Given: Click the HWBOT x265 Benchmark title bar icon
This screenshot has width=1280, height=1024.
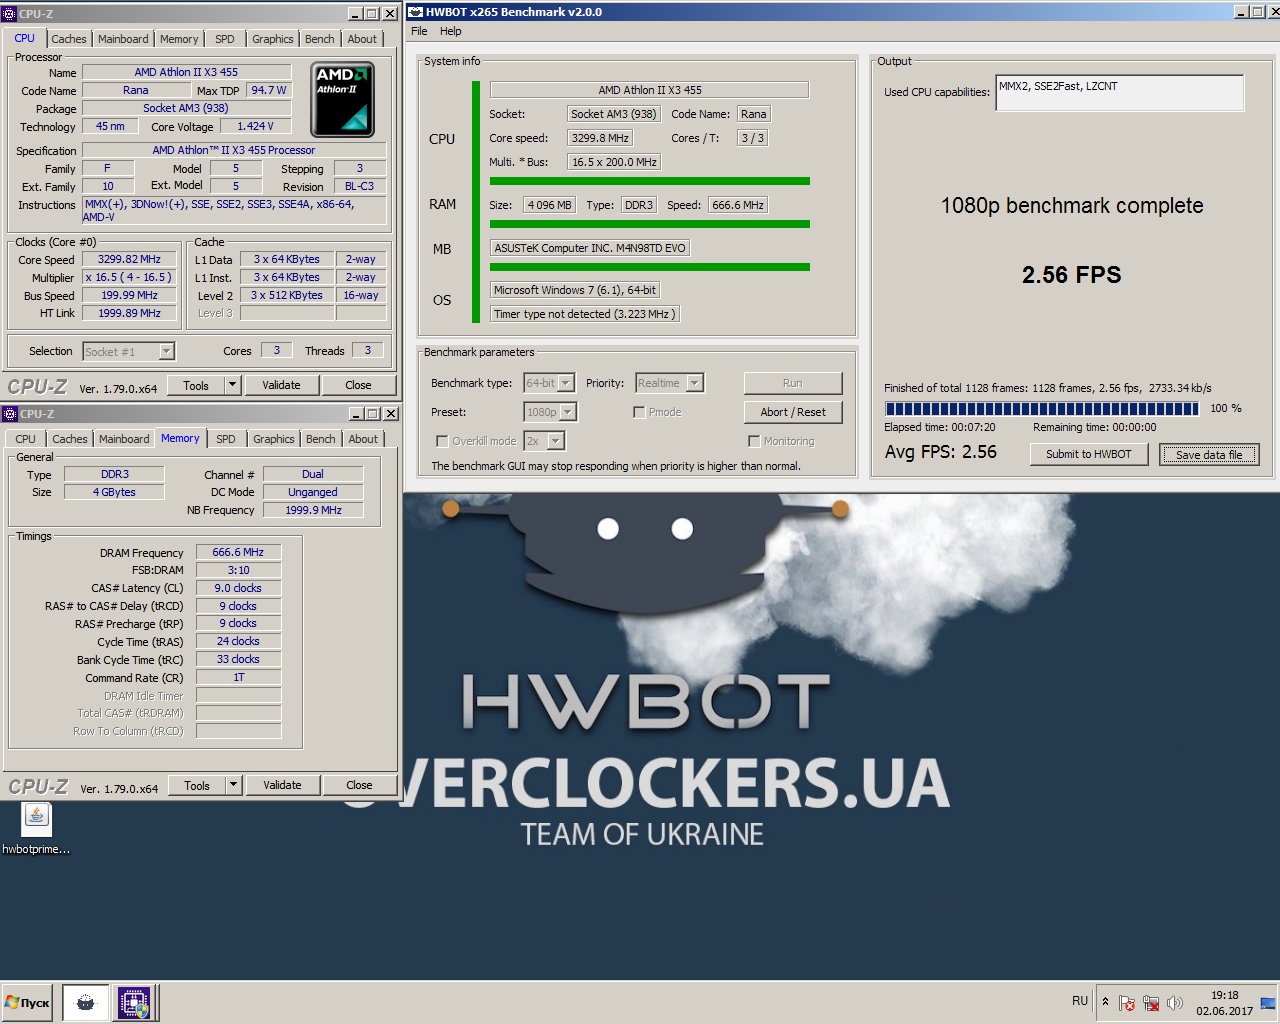Looking at the screenshot, I should point(416,13).
